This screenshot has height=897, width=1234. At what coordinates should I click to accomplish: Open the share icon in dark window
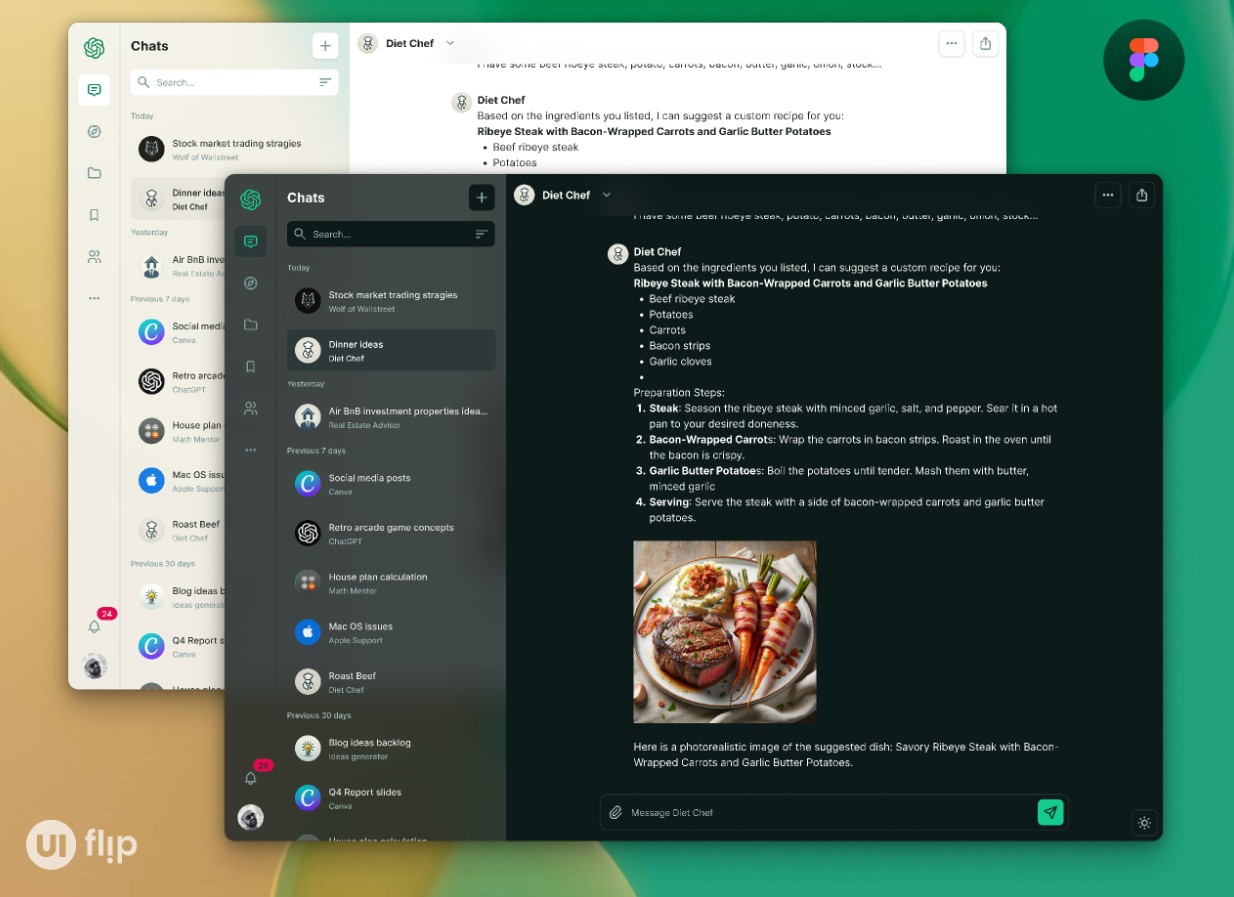coord(1141,195)
